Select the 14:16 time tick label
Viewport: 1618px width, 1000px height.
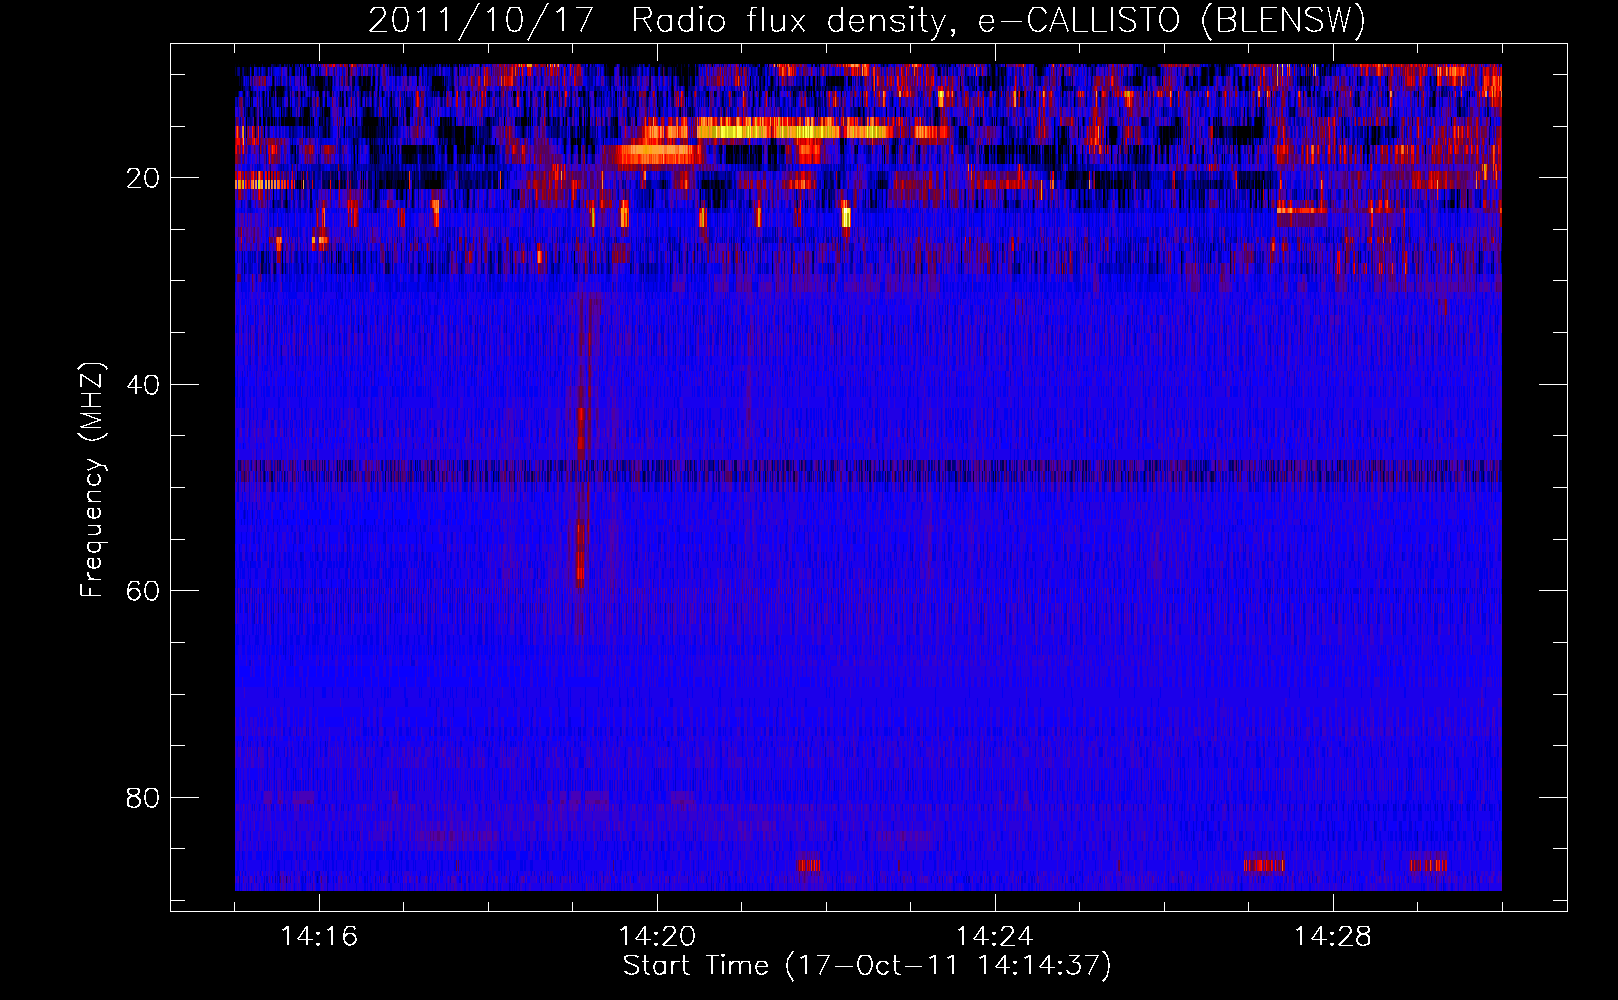point(319,937)
